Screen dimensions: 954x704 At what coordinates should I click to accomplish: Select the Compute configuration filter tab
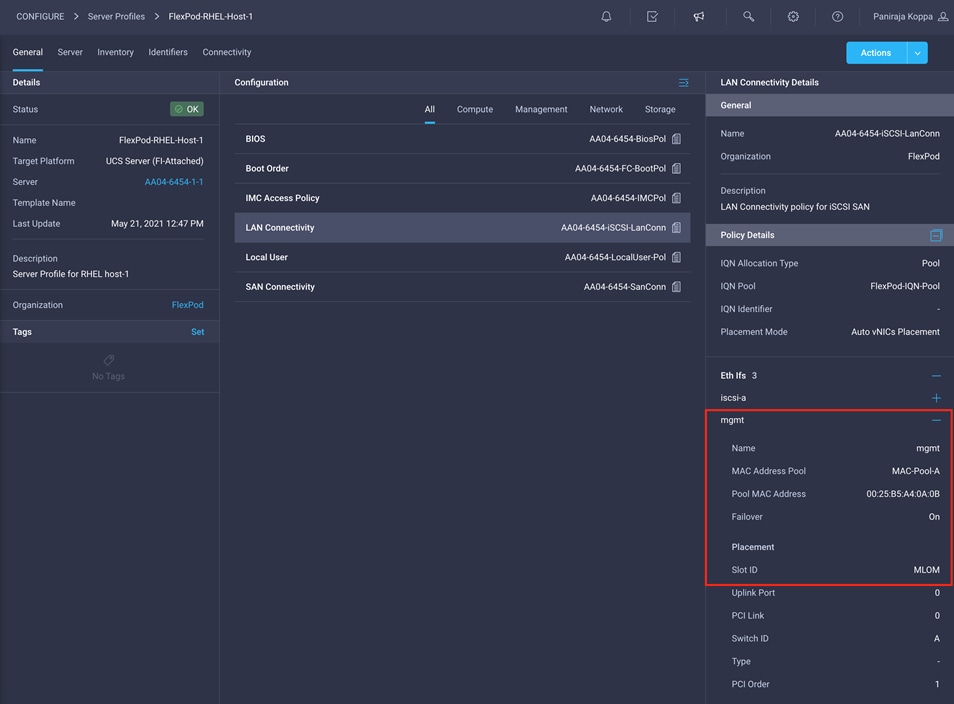pos(475,110)
